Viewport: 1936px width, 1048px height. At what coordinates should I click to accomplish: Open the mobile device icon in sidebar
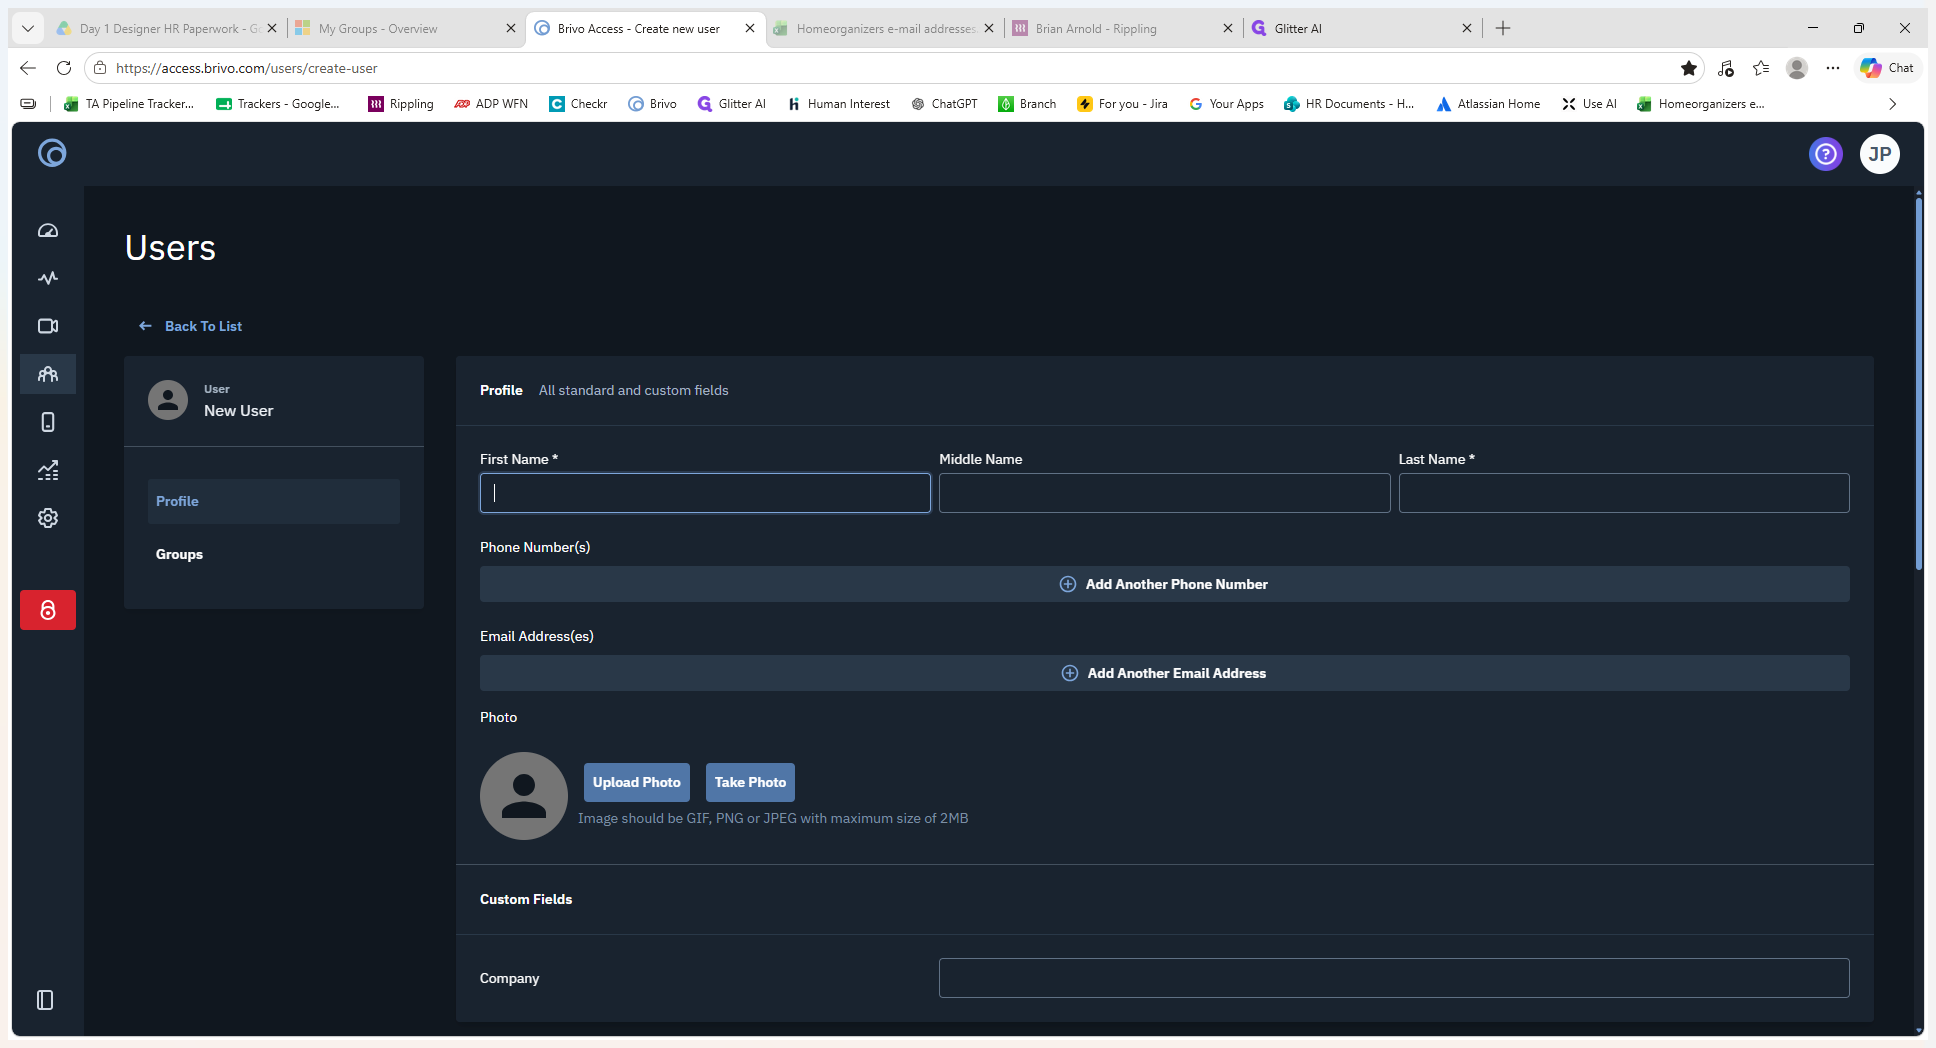(48, 422)
